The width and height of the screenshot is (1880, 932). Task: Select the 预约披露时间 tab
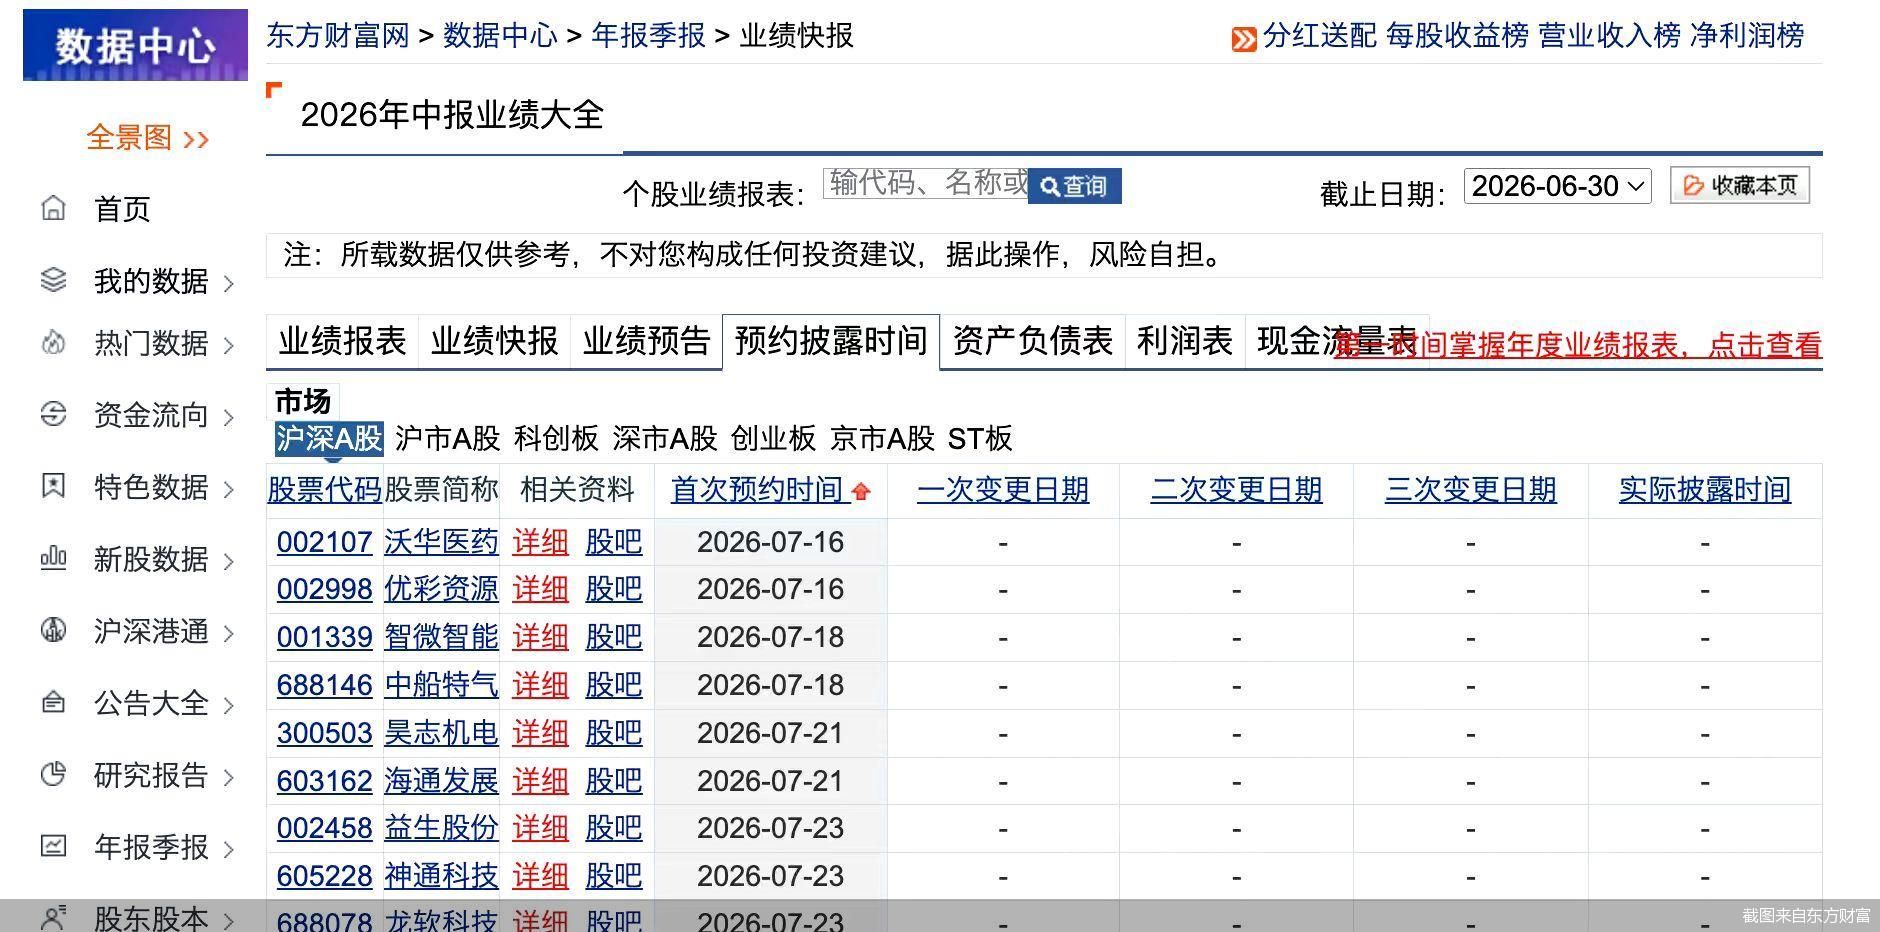(x=831, y=341)
